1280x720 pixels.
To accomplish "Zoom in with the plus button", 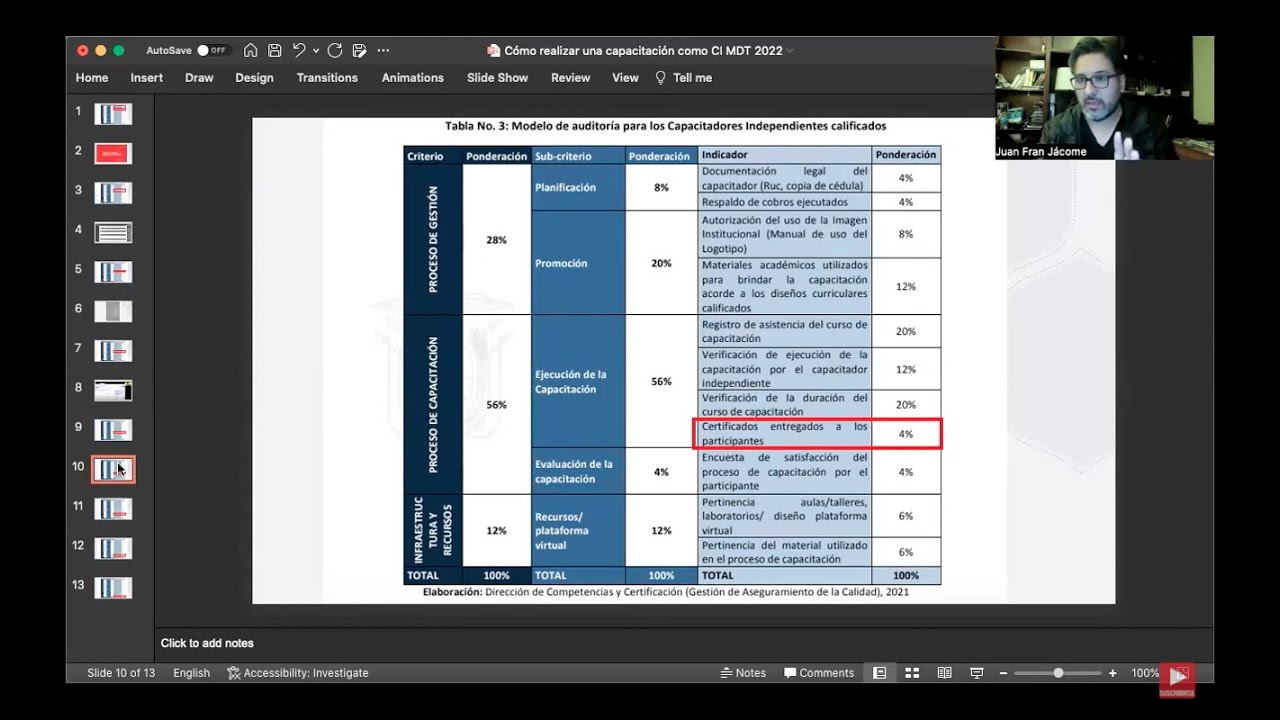I will tap(1112, 673).
